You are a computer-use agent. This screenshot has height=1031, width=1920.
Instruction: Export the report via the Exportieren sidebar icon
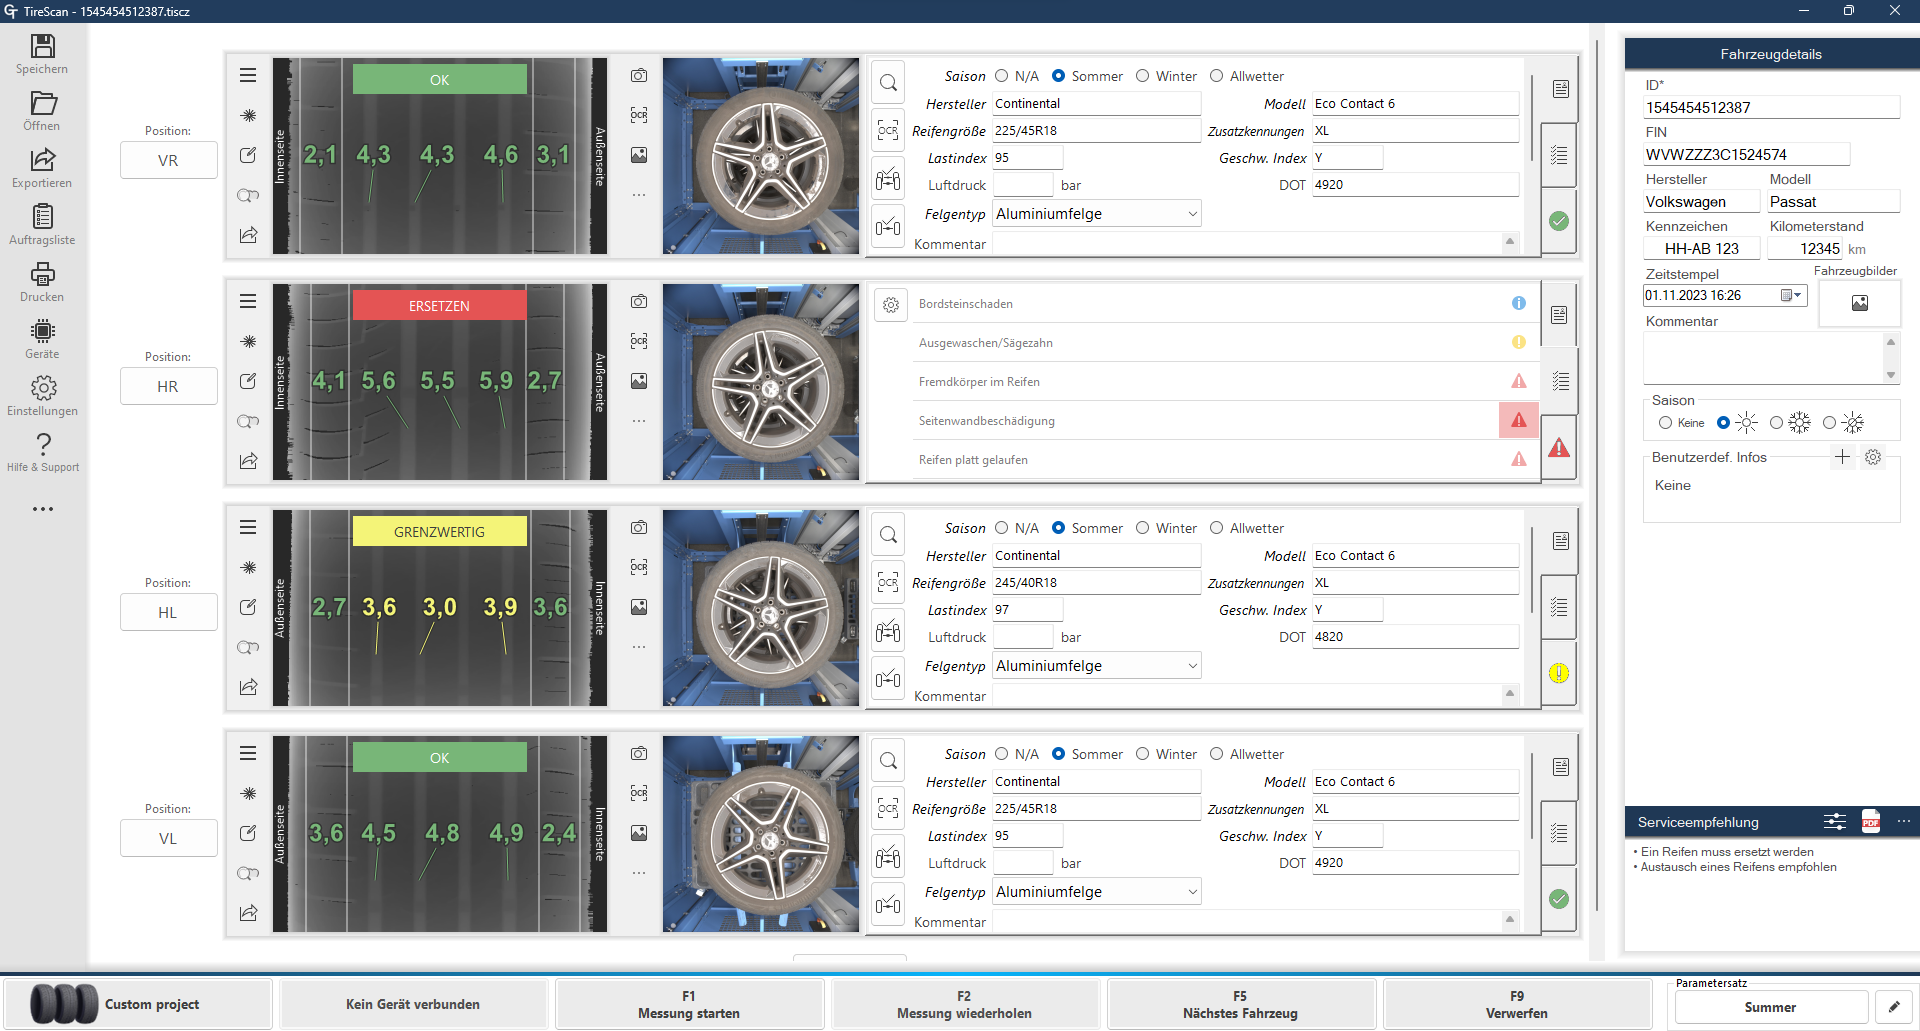tap(42, 167)
